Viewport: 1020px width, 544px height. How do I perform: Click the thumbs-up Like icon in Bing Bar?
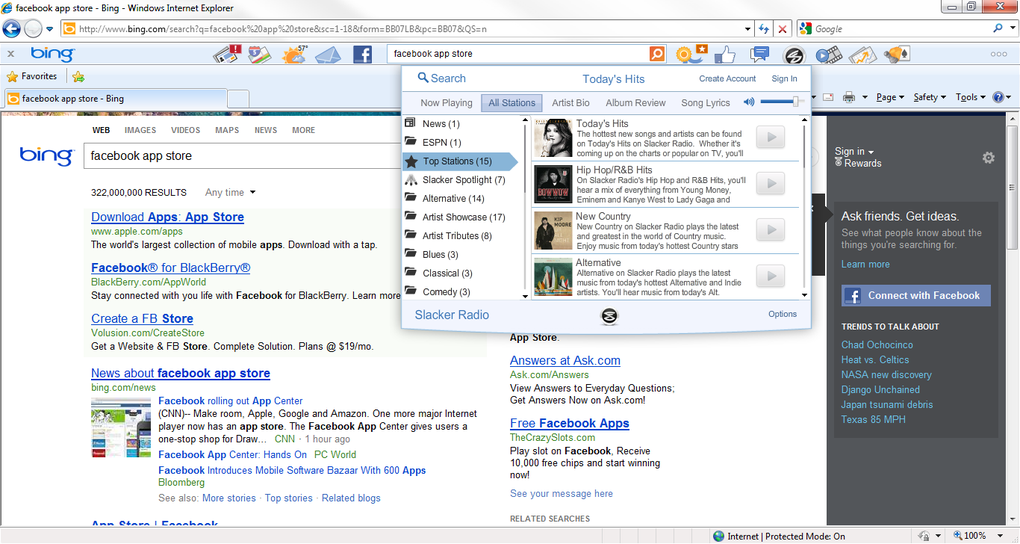[725, 55]
